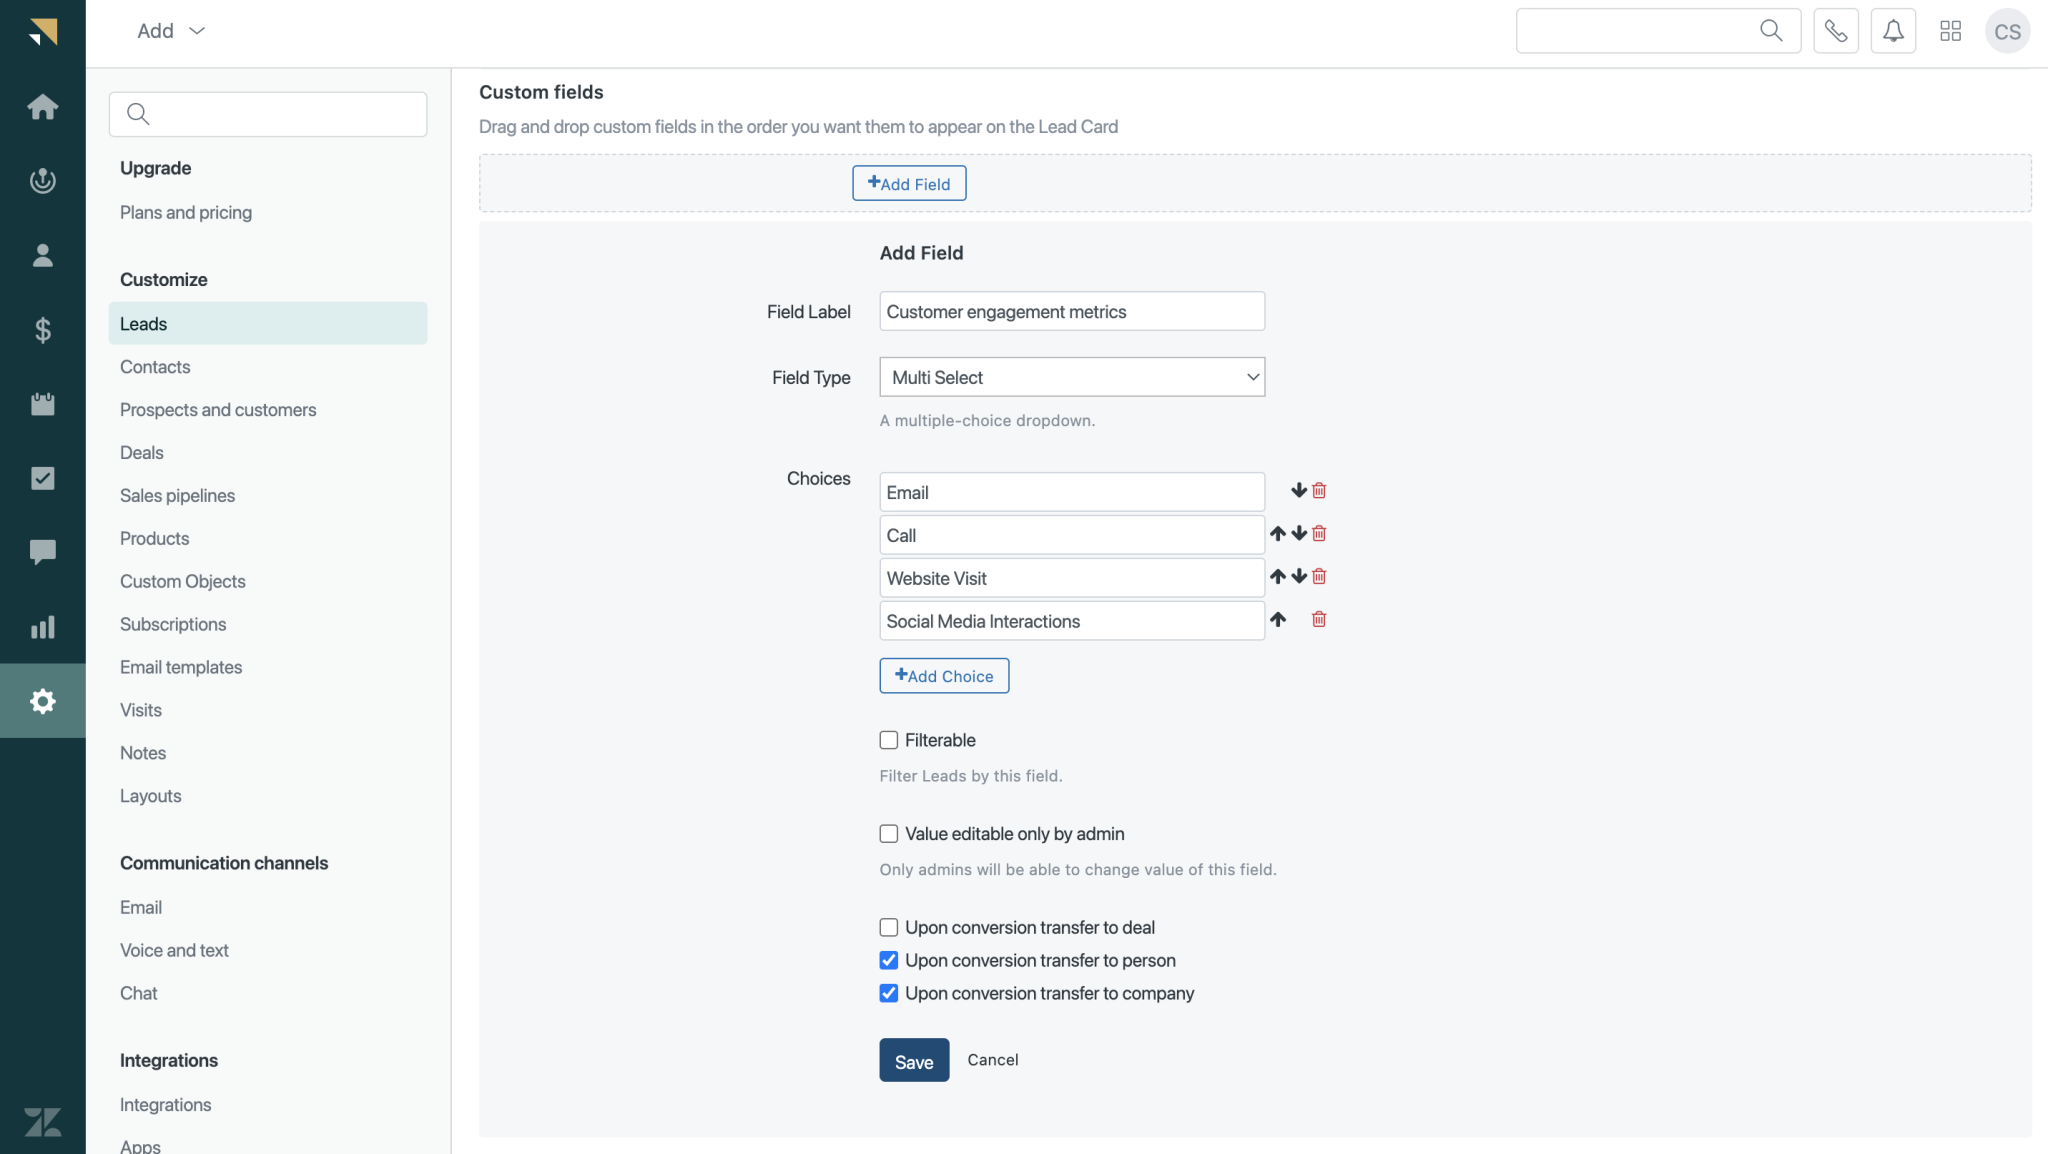Delete the Call choice using trash icon
2048x1154 pixels.
(1318, 534)
